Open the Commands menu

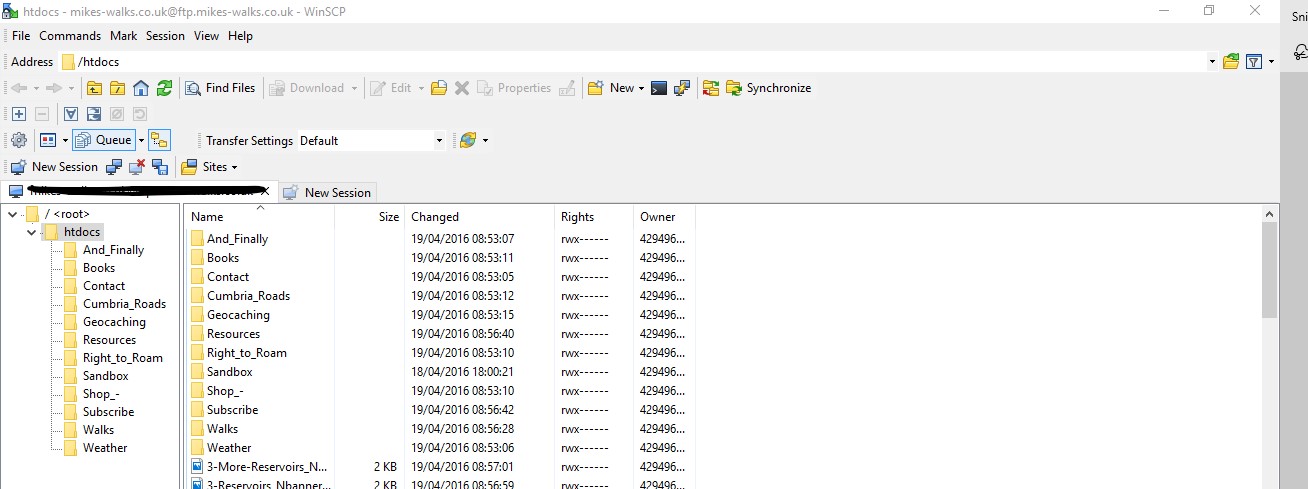(x=70, y=36)
